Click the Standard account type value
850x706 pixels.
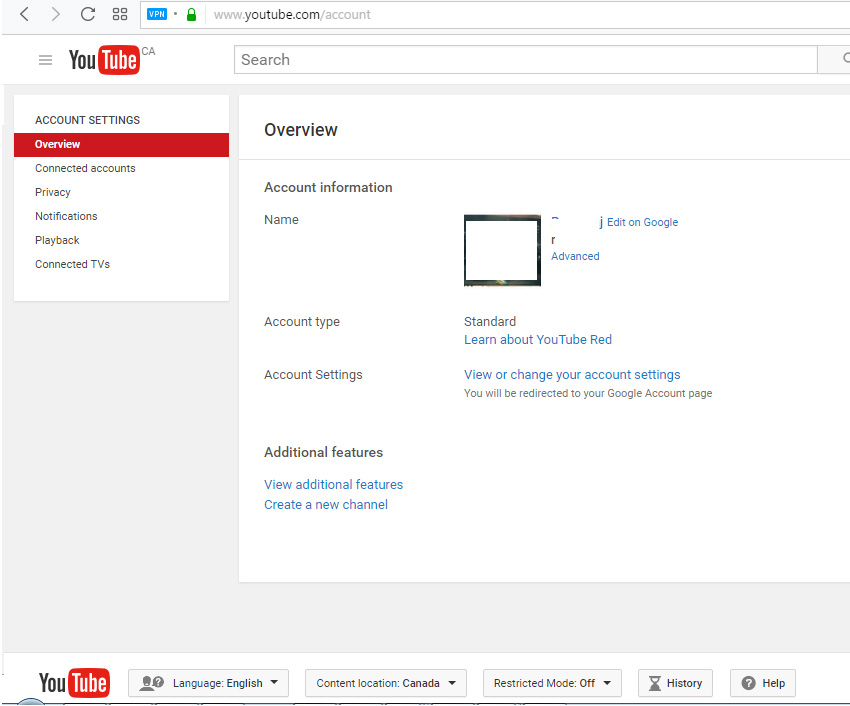(x=490, y=322)
